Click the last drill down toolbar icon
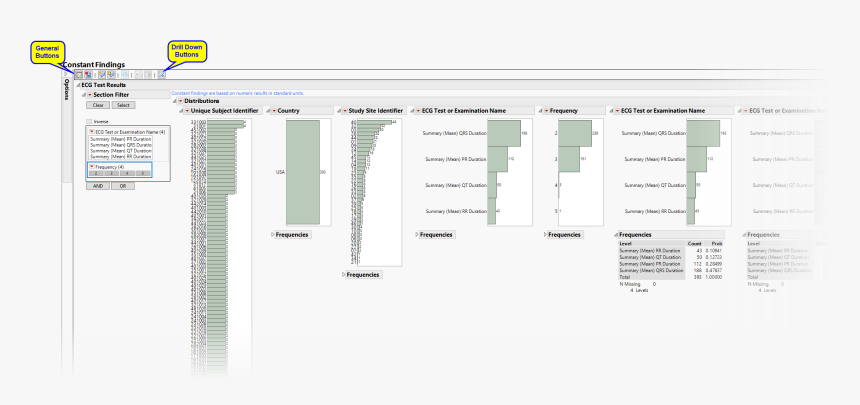 [x=162, y=75]
